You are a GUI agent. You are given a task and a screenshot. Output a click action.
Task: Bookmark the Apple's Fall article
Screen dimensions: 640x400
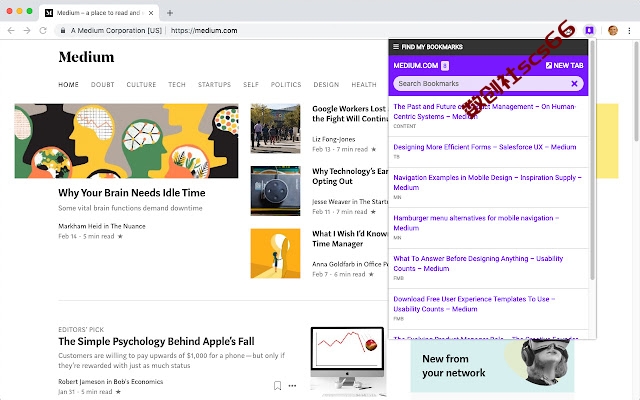[278, 385]
